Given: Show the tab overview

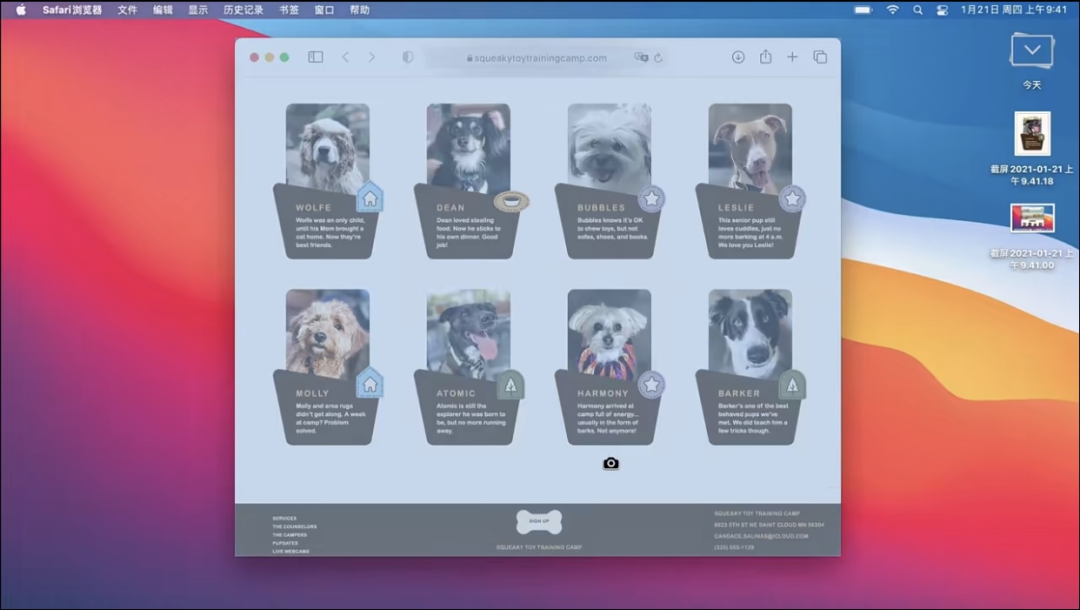Looking at the screenshot, I should coord(820,57).
